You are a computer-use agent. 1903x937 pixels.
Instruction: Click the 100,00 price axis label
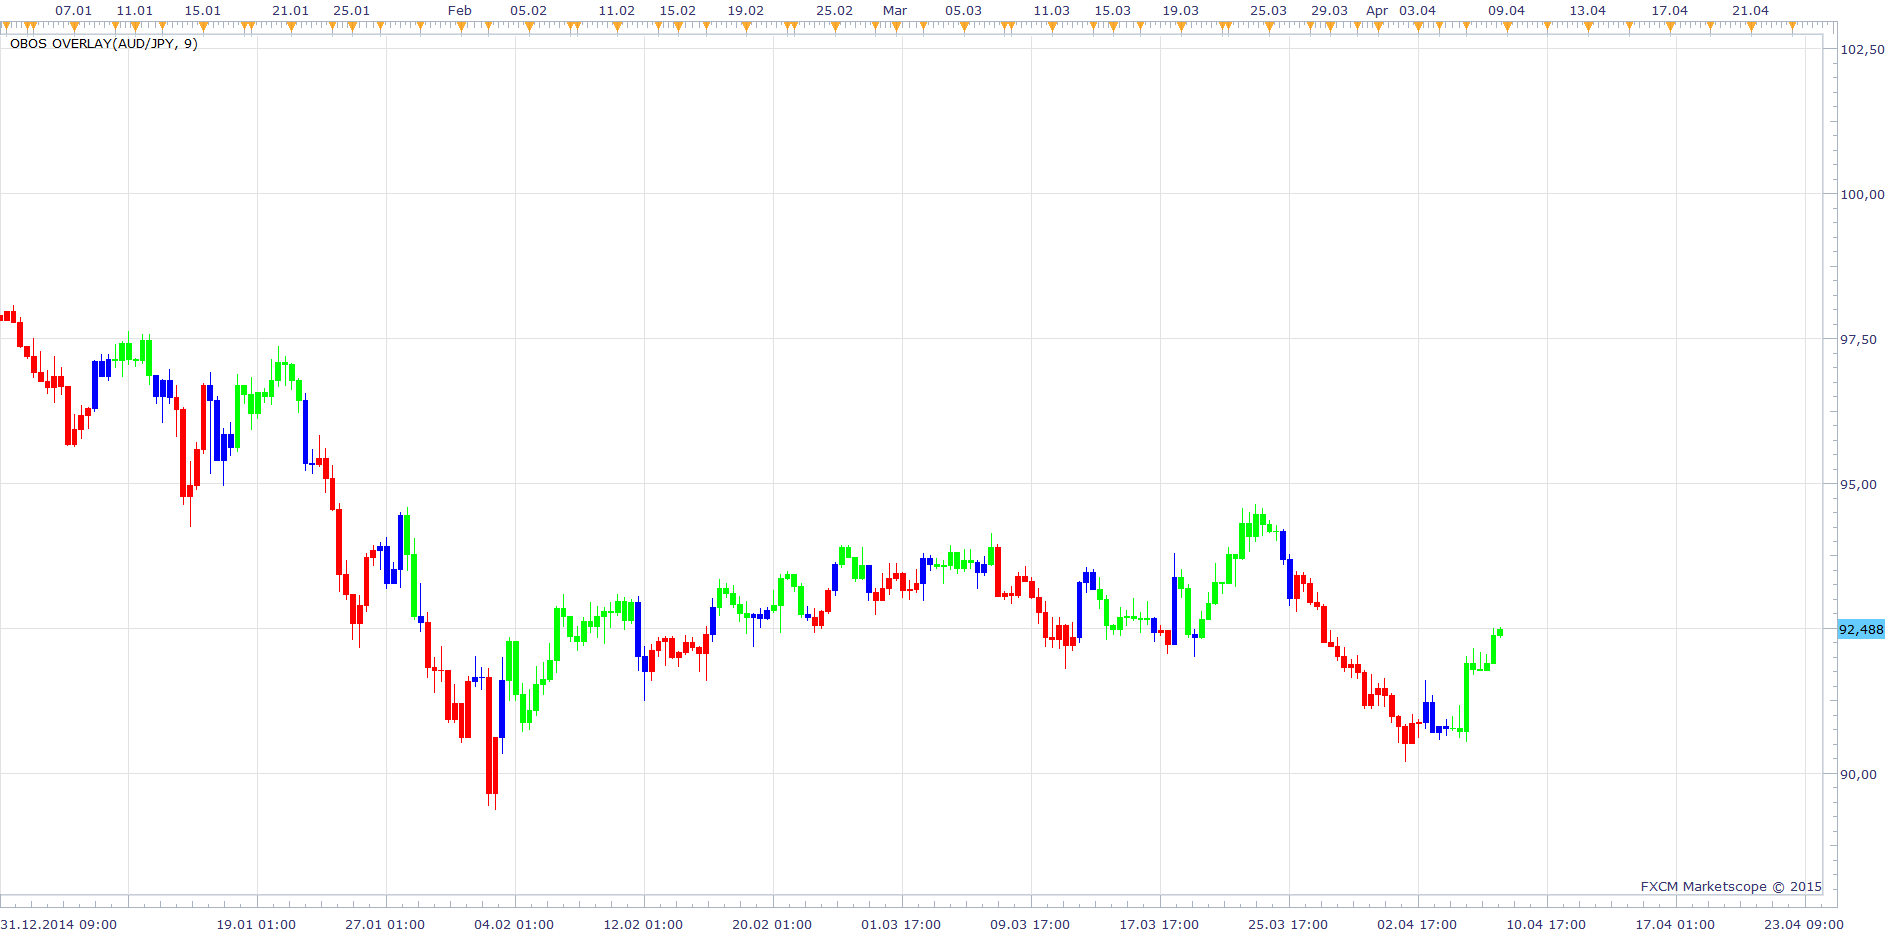(x=1862, y=194)
